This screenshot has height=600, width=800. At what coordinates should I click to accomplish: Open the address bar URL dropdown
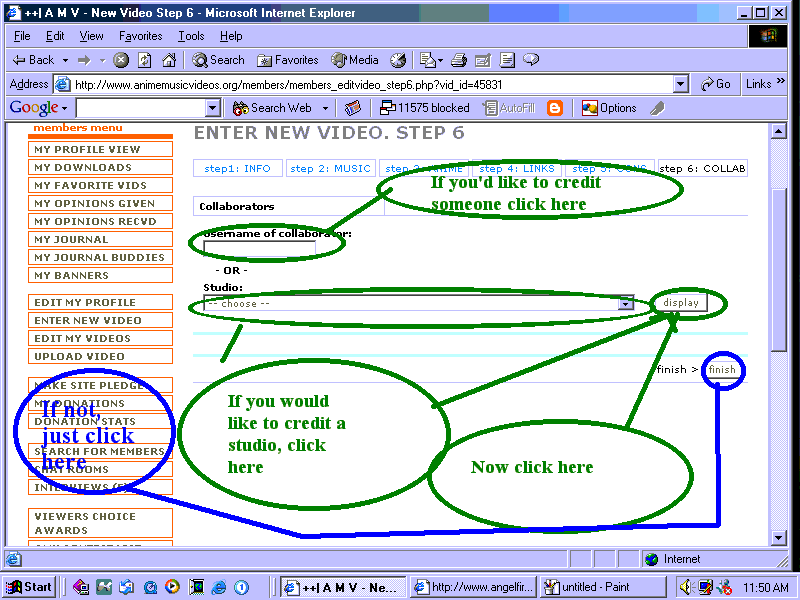681,85
